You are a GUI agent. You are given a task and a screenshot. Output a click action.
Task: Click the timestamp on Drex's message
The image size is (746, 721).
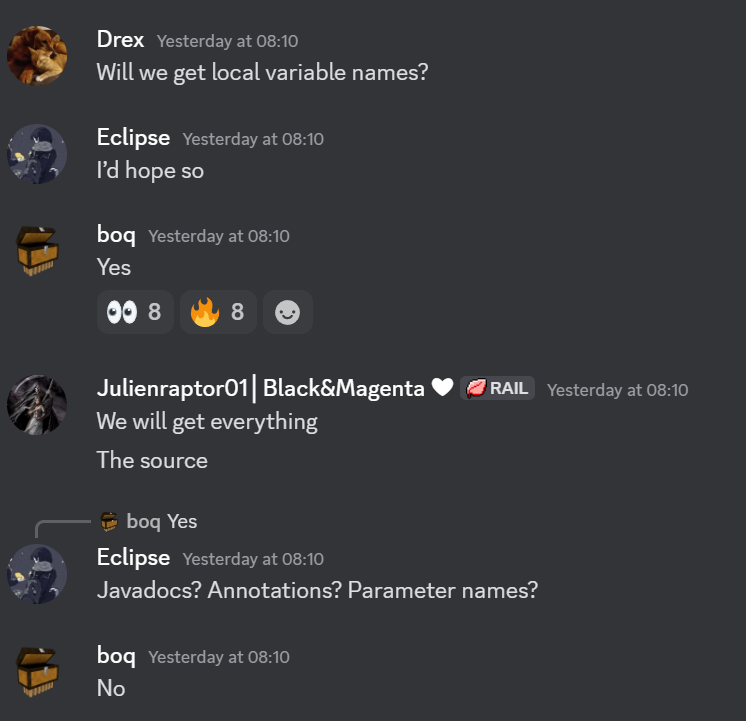(227, 41)
